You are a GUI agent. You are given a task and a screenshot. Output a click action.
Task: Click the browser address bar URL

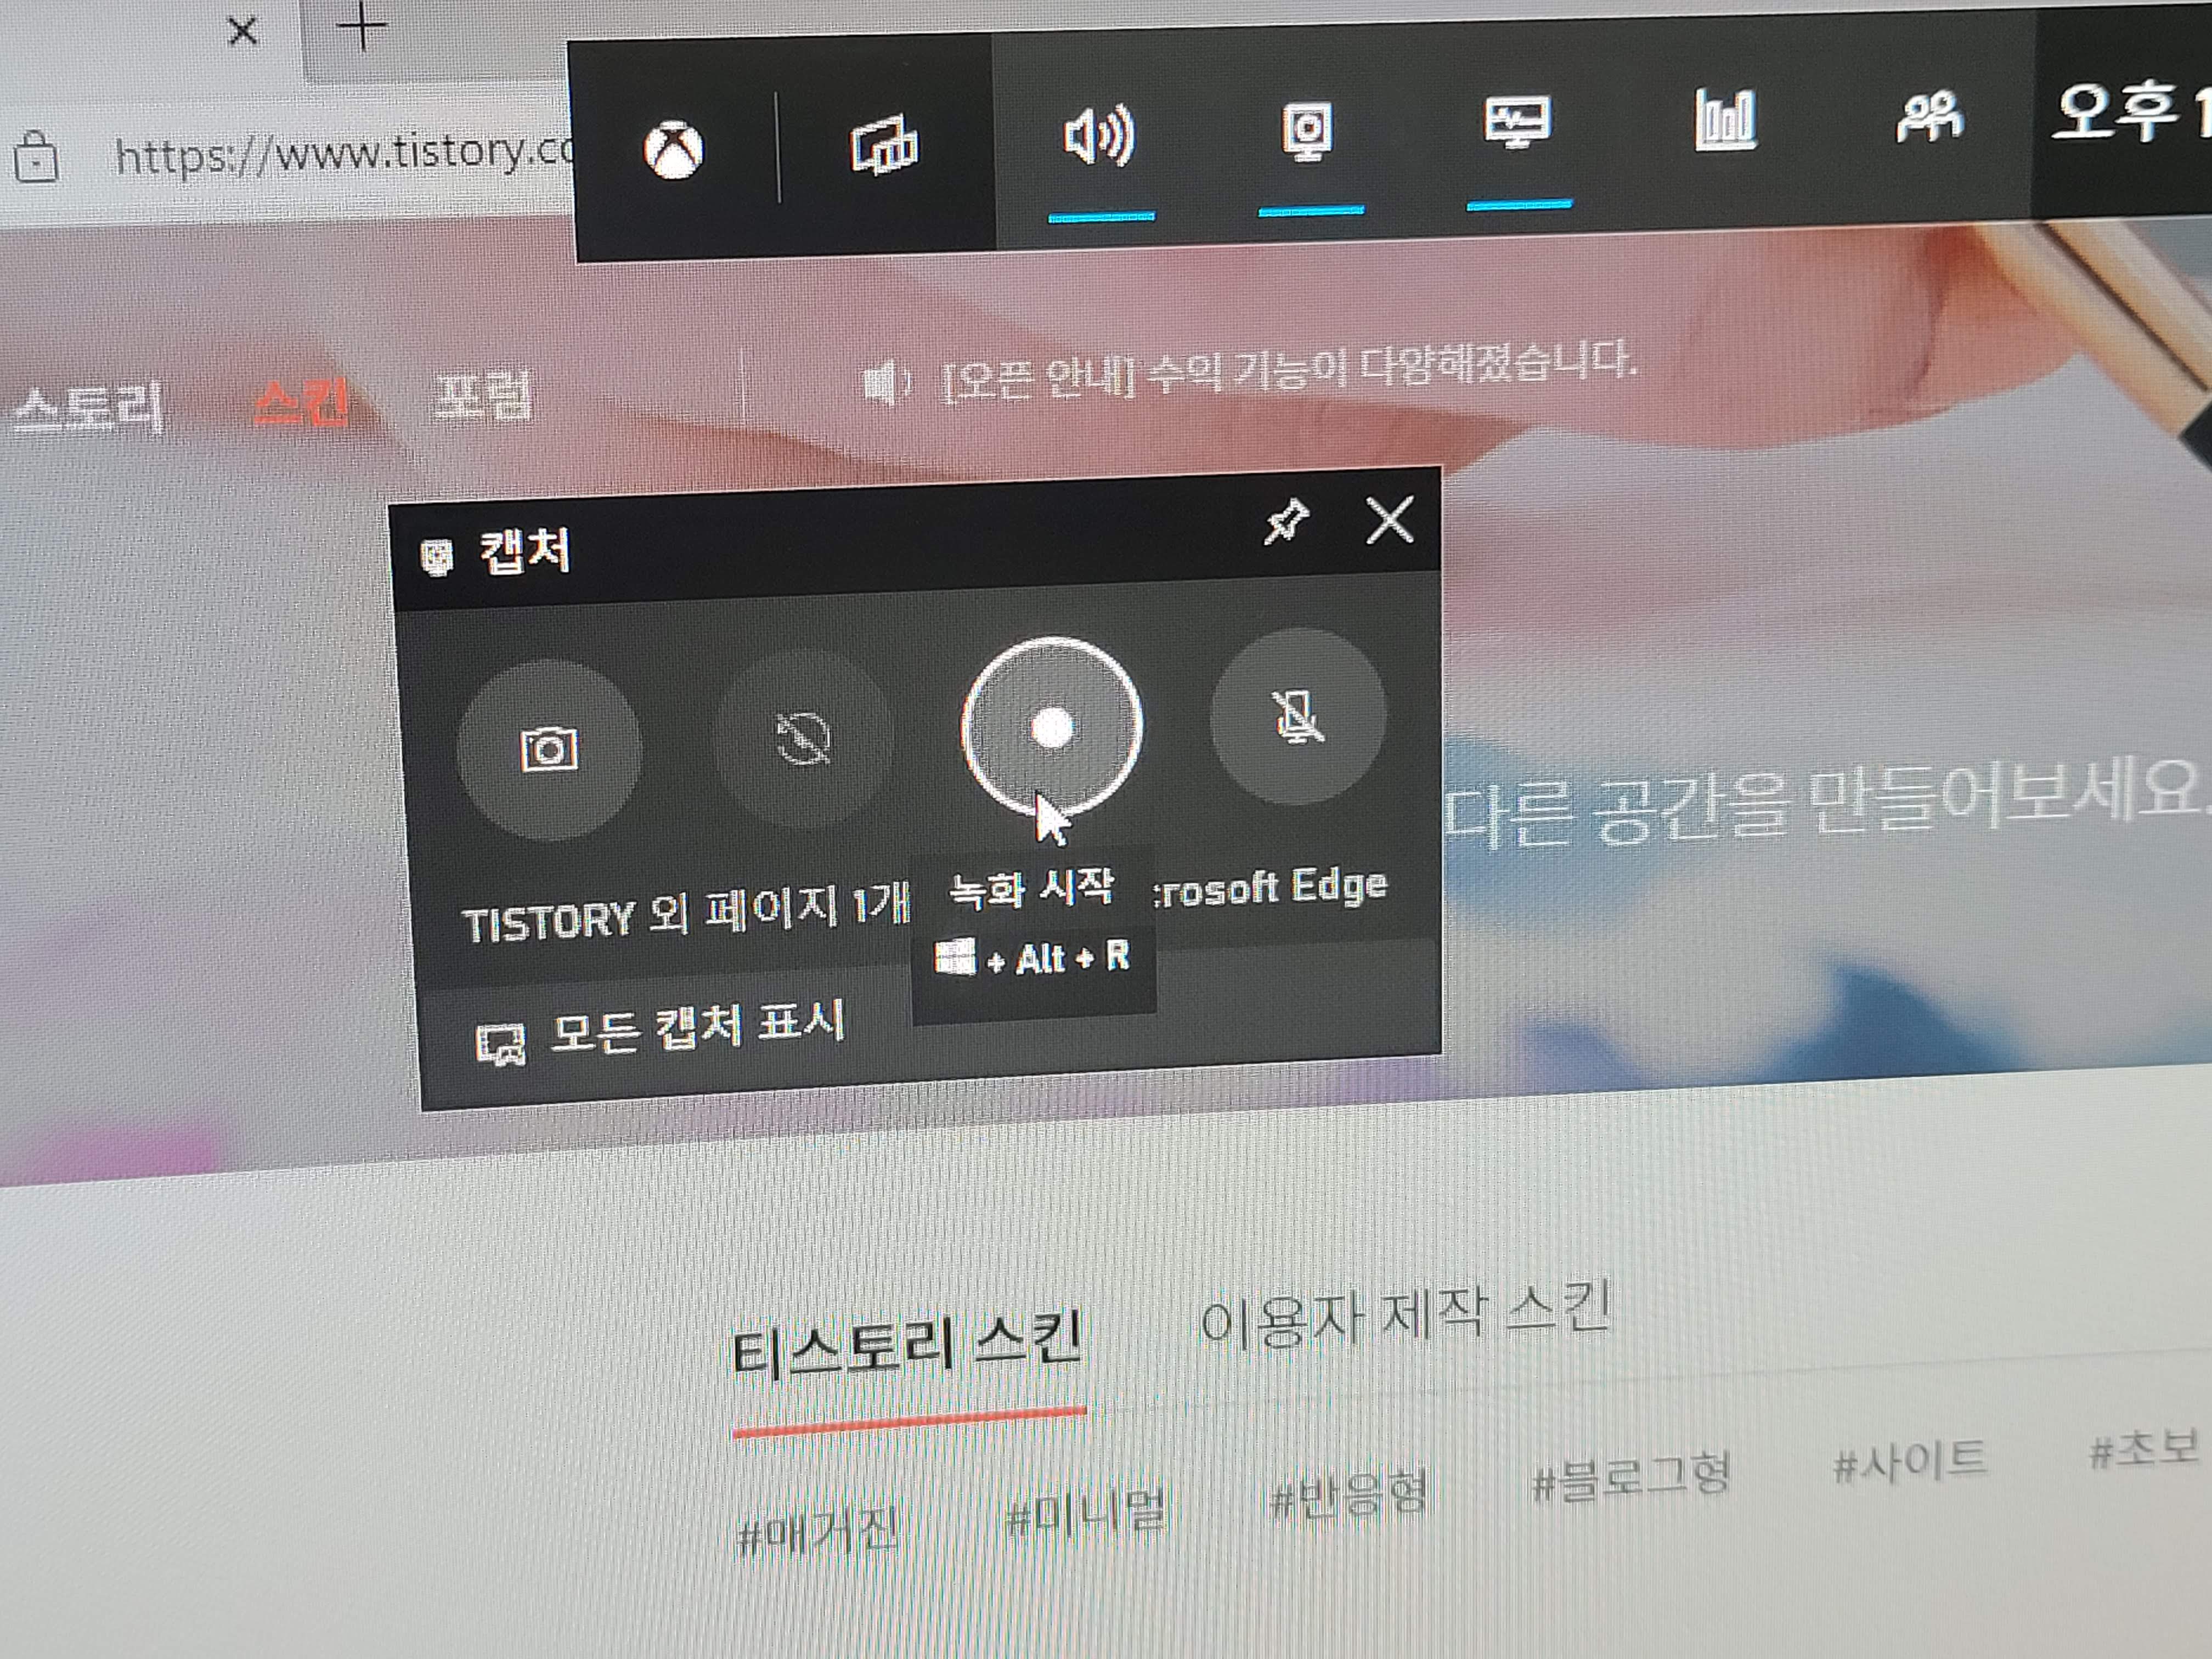[340, 153]
